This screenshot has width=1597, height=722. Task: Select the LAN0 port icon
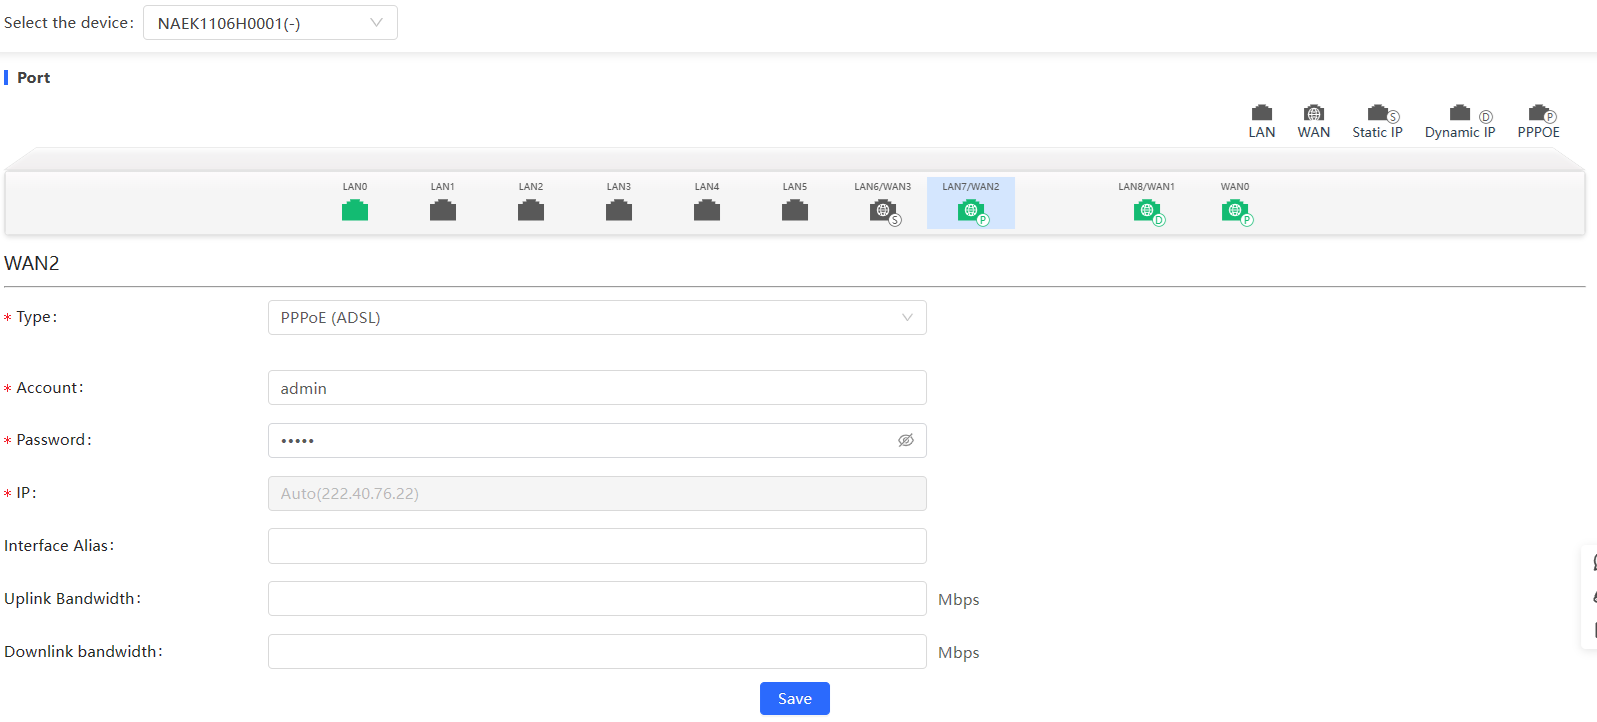click(355, 210)
